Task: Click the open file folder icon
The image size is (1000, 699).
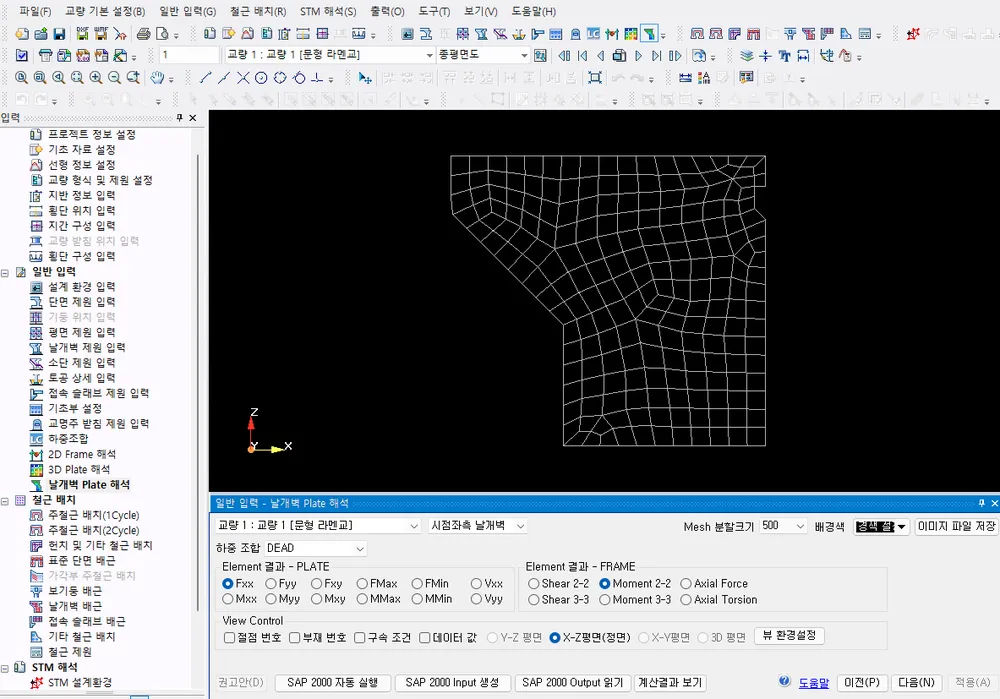Action: pyautogui.click(x=41, y=34)
